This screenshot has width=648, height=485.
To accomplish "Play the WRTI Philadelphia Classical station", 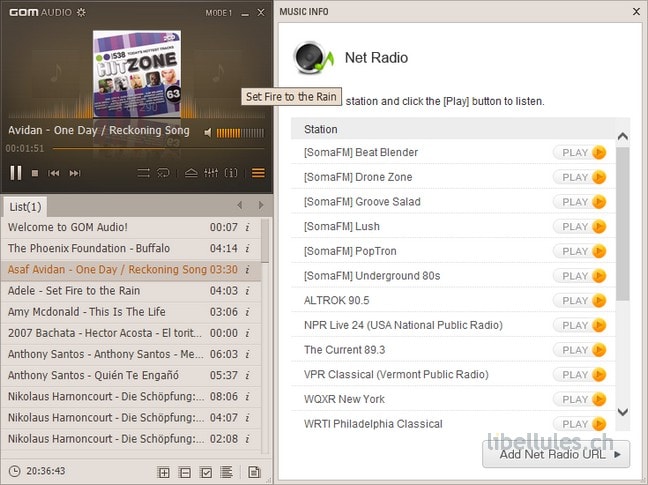I will [580, 424].
